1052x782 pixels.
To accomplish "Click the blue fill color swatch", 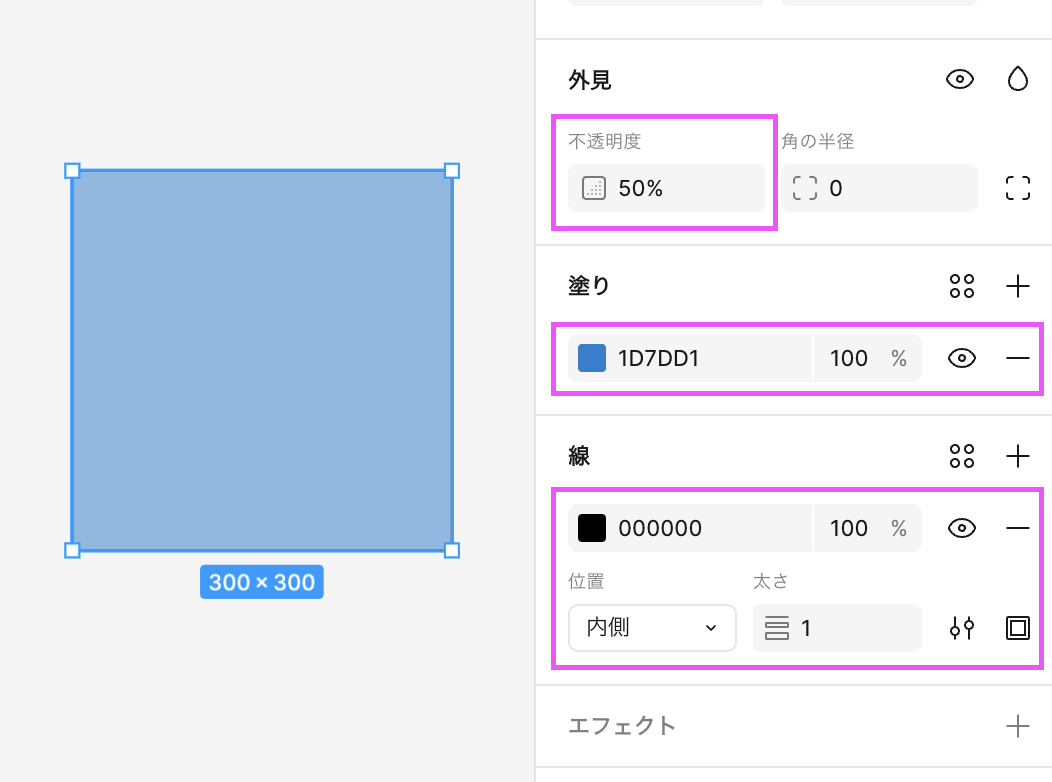I will pos(592,358).
